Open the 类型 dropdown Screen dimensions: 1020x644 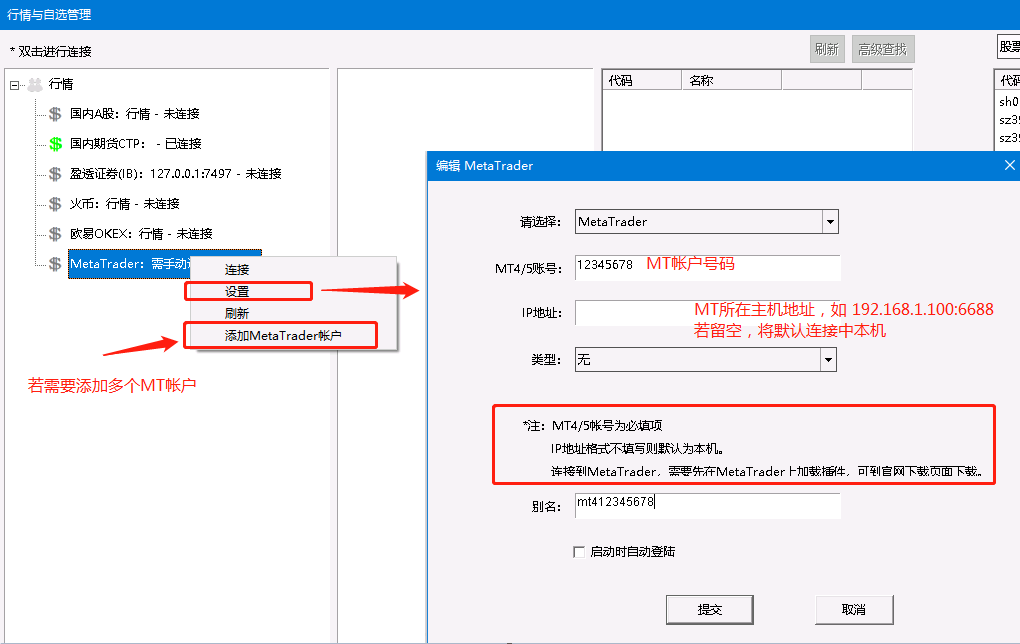(828, 360)
